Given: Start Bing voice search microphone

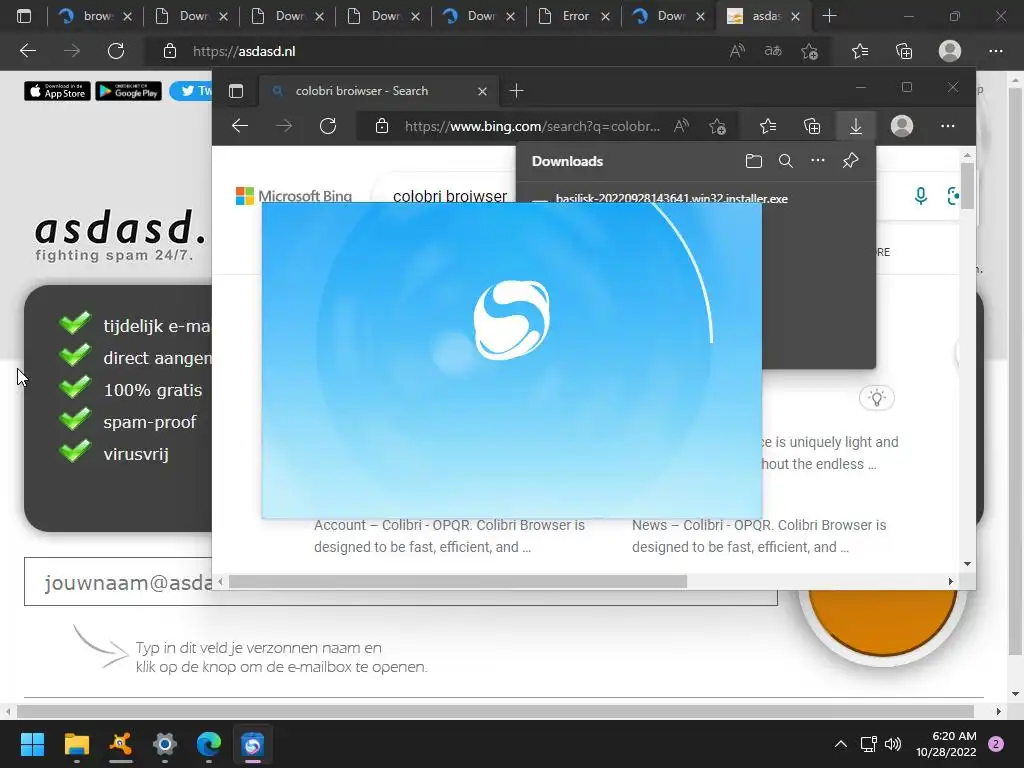Looking at the screenshot, I should [920, 196].
